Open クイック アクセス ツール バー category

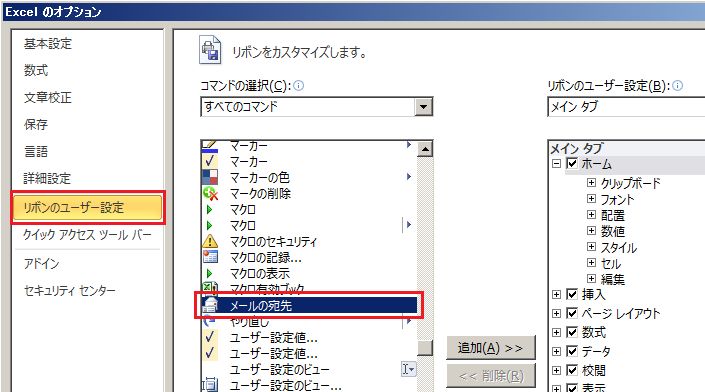pyautogui.click(x=88, y=235)
